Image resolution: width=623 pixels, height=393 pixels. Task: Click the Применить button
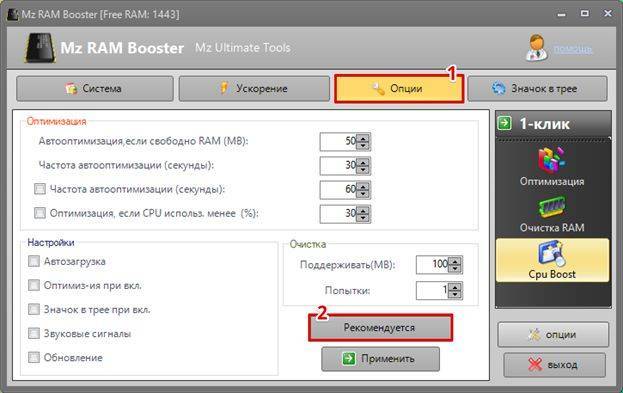(x=380, y=358)
